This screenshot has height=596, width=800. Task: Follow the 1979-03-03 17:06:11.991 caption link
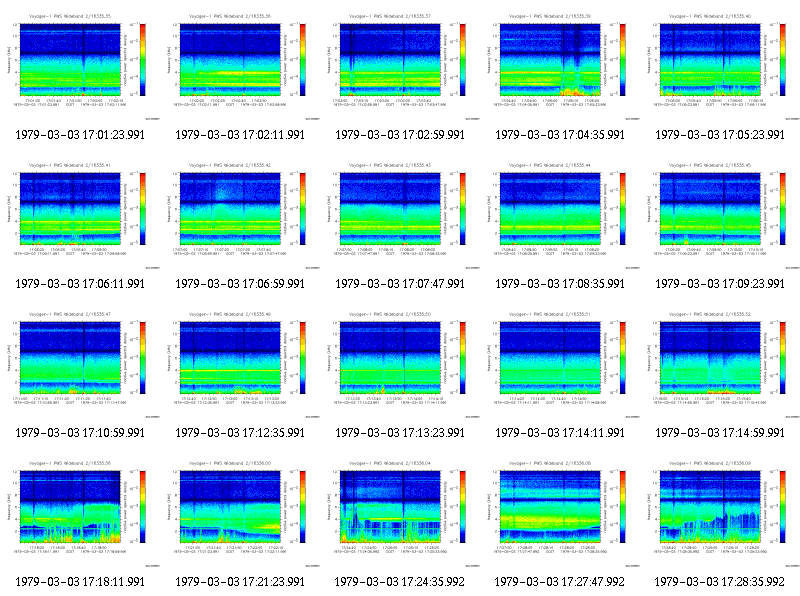pos(80,284)
